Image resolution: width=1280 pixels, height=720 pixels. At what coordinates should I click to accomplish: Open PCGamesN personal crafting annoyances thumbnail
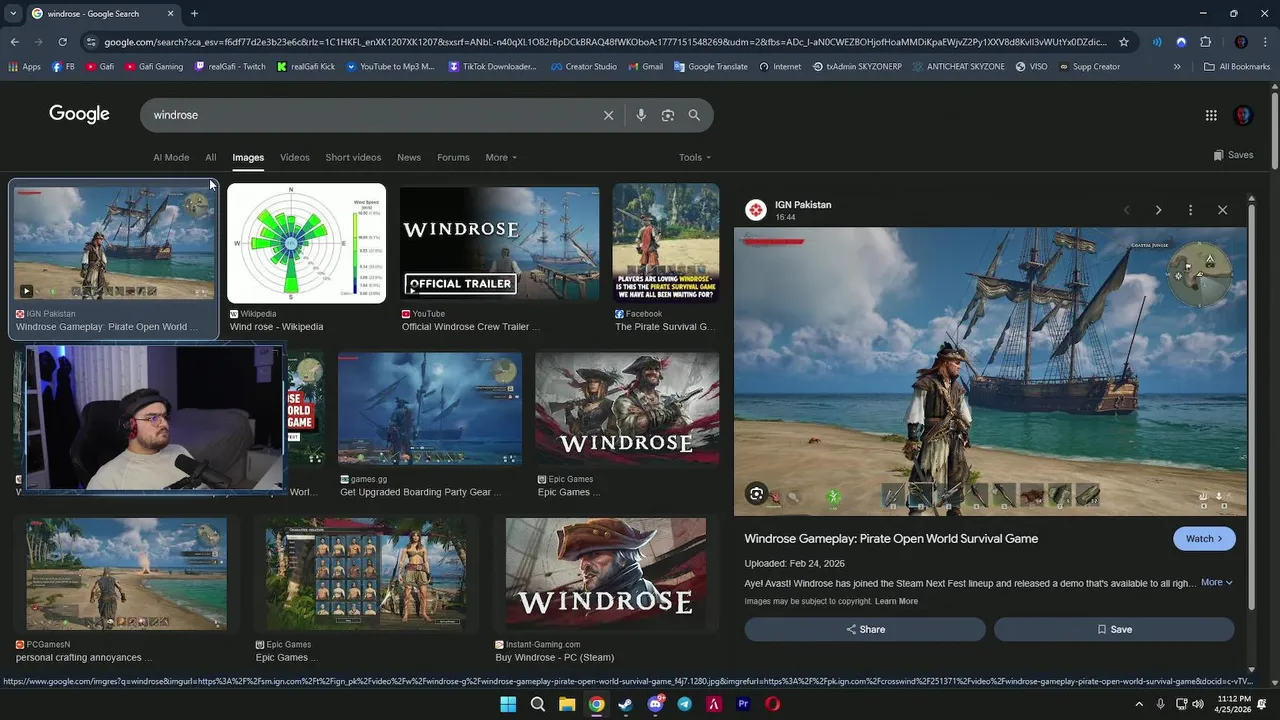[x=126, y=574]
